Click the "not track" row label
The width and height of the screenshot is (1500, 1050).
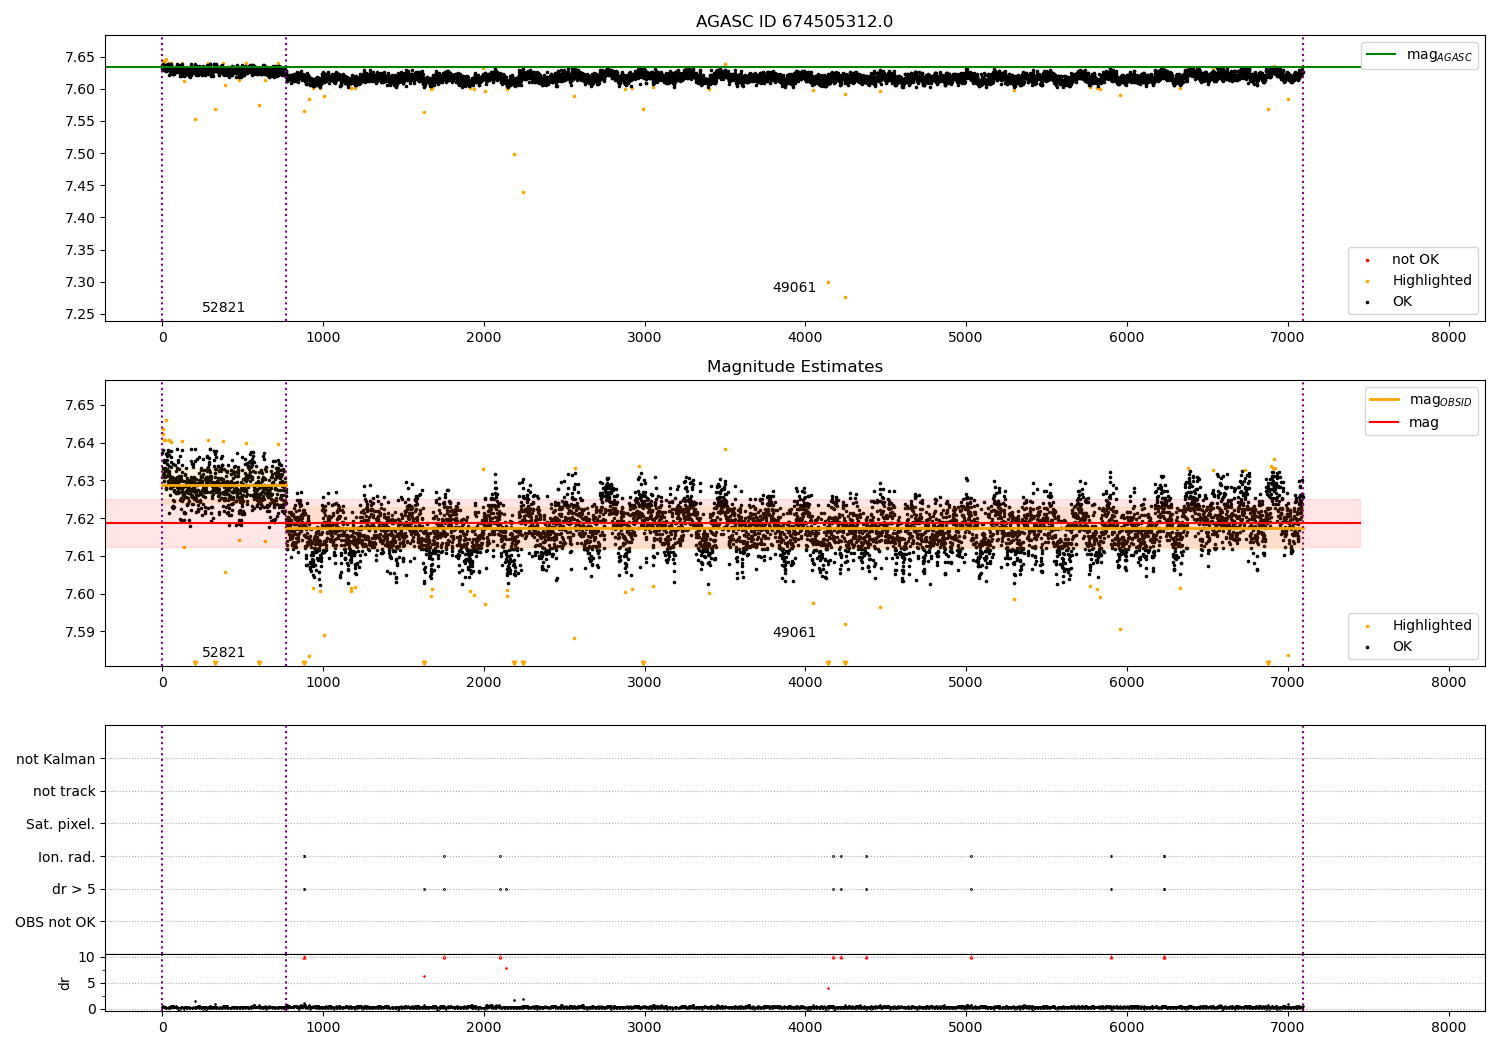point(64,792)
